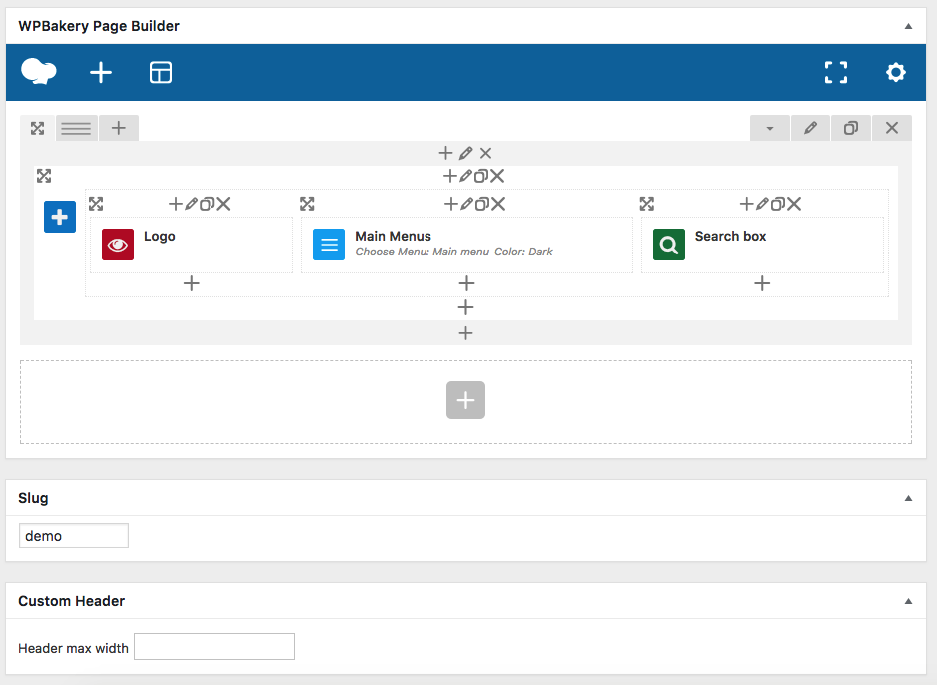Delete the inner row
The image size is (937, 685).
click(x=497, y=176)
